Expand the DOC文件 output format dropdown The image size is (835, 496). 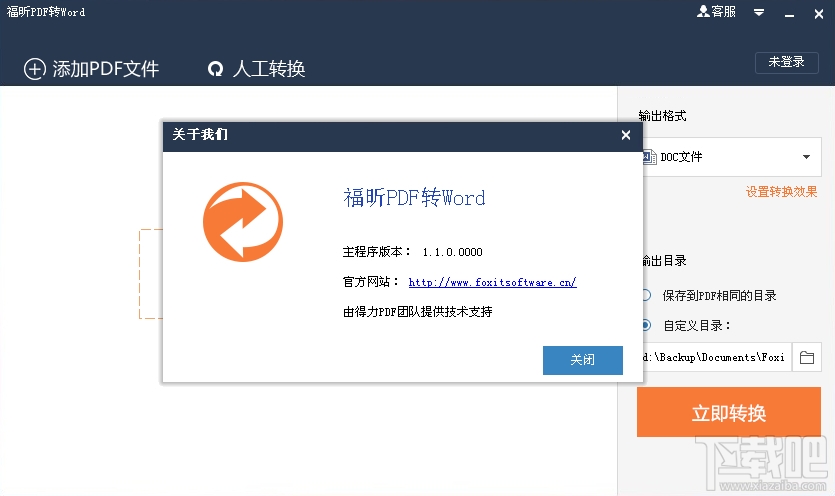point(806,157)
